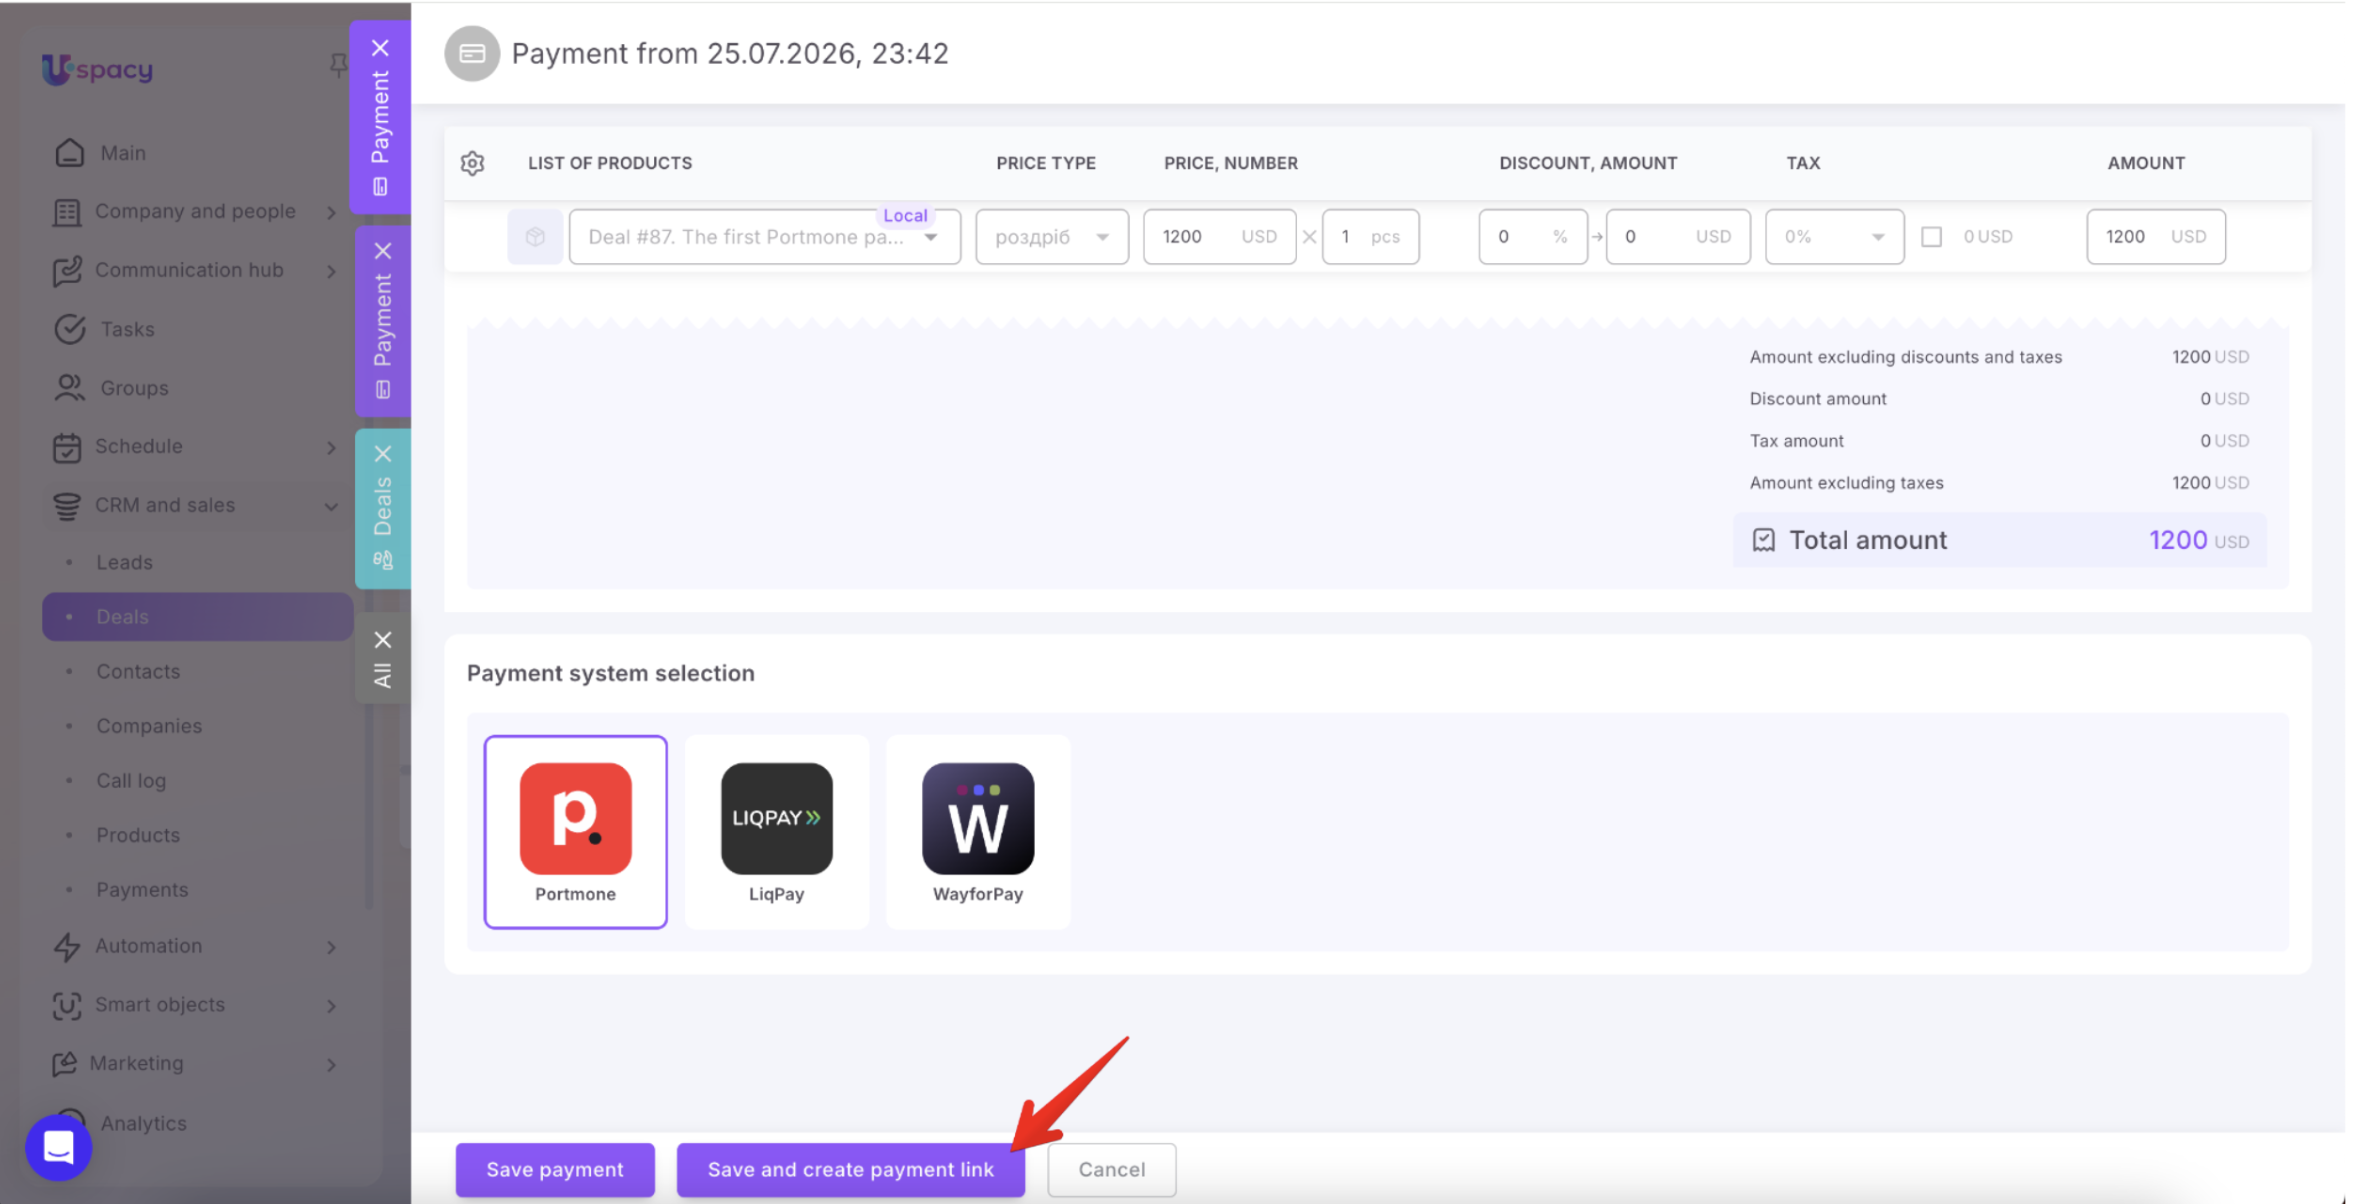Click the product cube icon in row
This screenshot has width=2356, height=1204.
[535, 237]
